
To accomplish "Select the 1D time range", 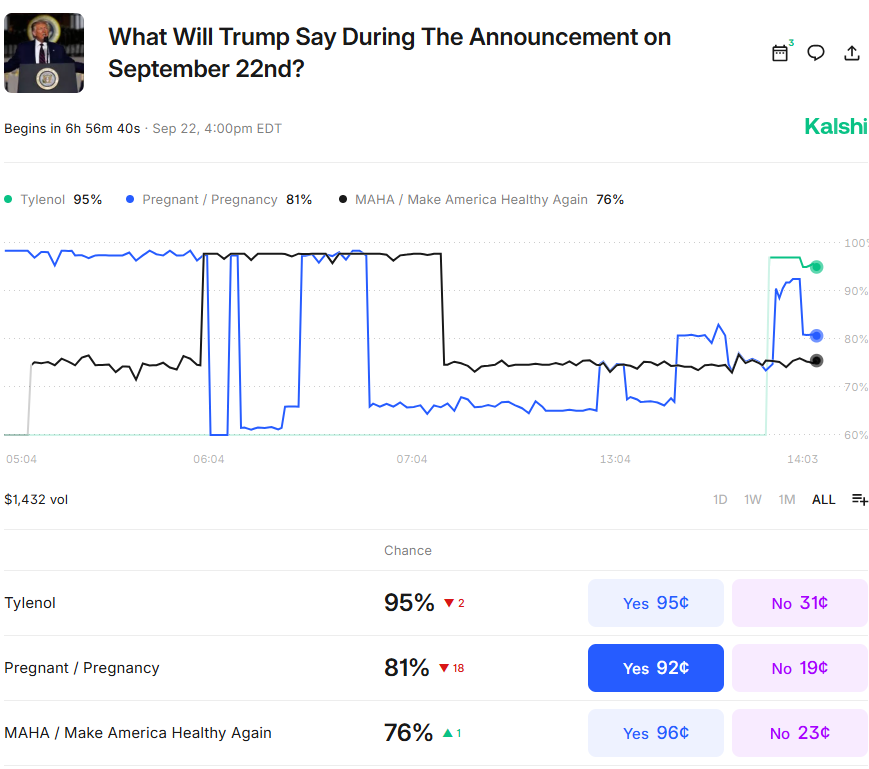I will [719, 500].
